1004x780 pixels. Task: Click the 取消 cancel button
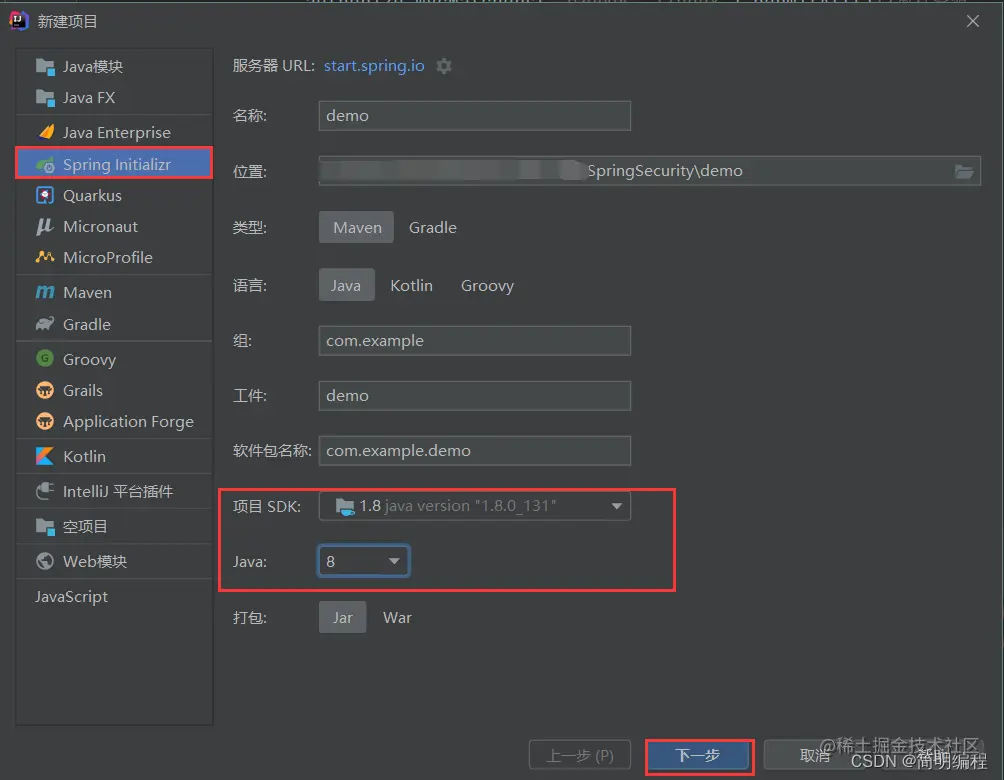point(814,756)
